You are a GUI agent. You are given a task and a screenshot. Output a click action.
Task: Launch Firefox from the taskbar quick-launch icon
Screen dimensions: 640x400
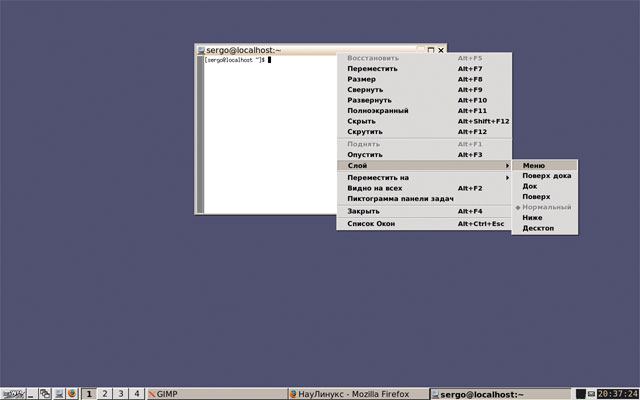pyautogui.click(x=72, y=393)
